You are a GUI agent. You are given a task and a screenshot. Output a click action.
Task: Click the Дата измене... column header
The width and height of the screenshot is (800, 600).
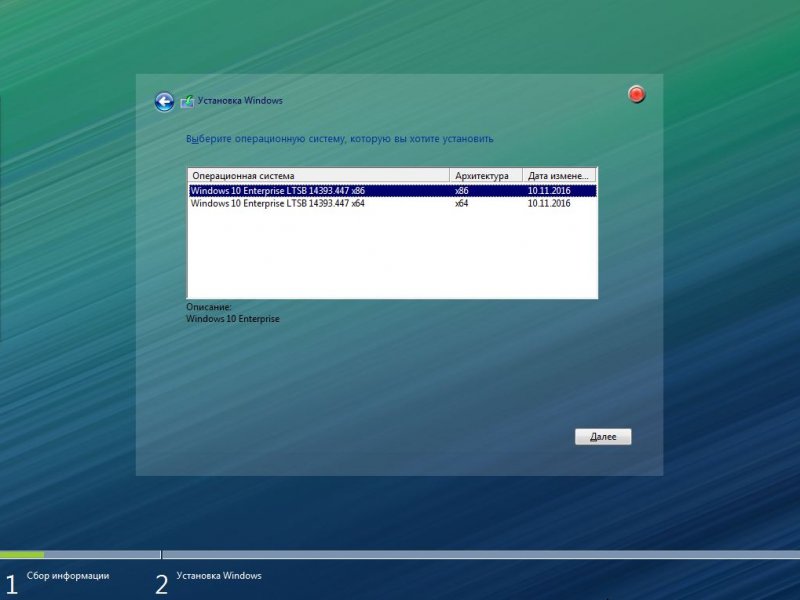(559, 175)
